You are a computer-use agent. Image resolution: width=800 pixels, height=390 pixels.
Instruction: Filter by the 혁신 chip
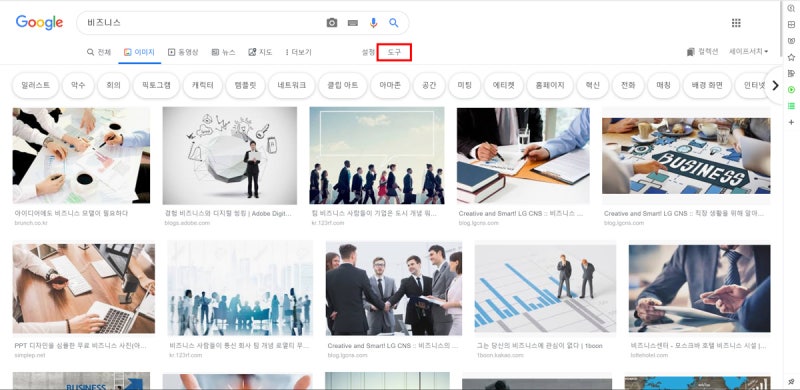tap(593, 86)
